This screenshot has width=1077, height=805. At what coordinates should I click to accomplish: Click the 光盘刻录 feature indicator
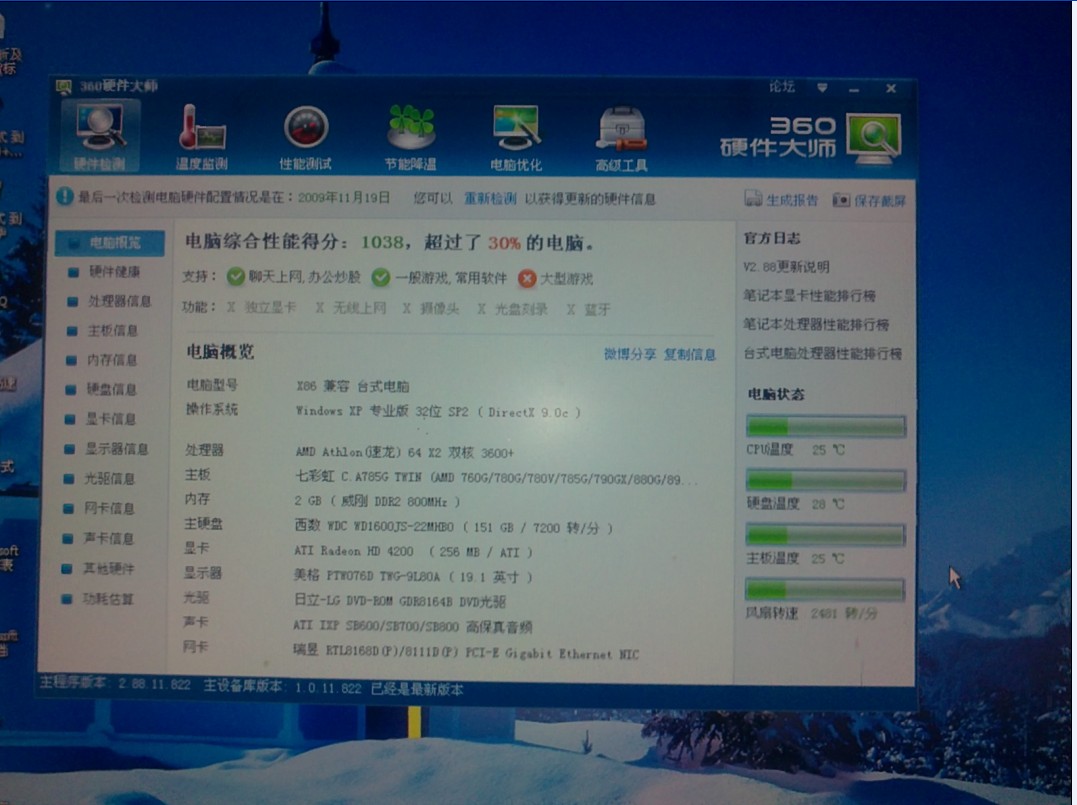tap(513, 308)
